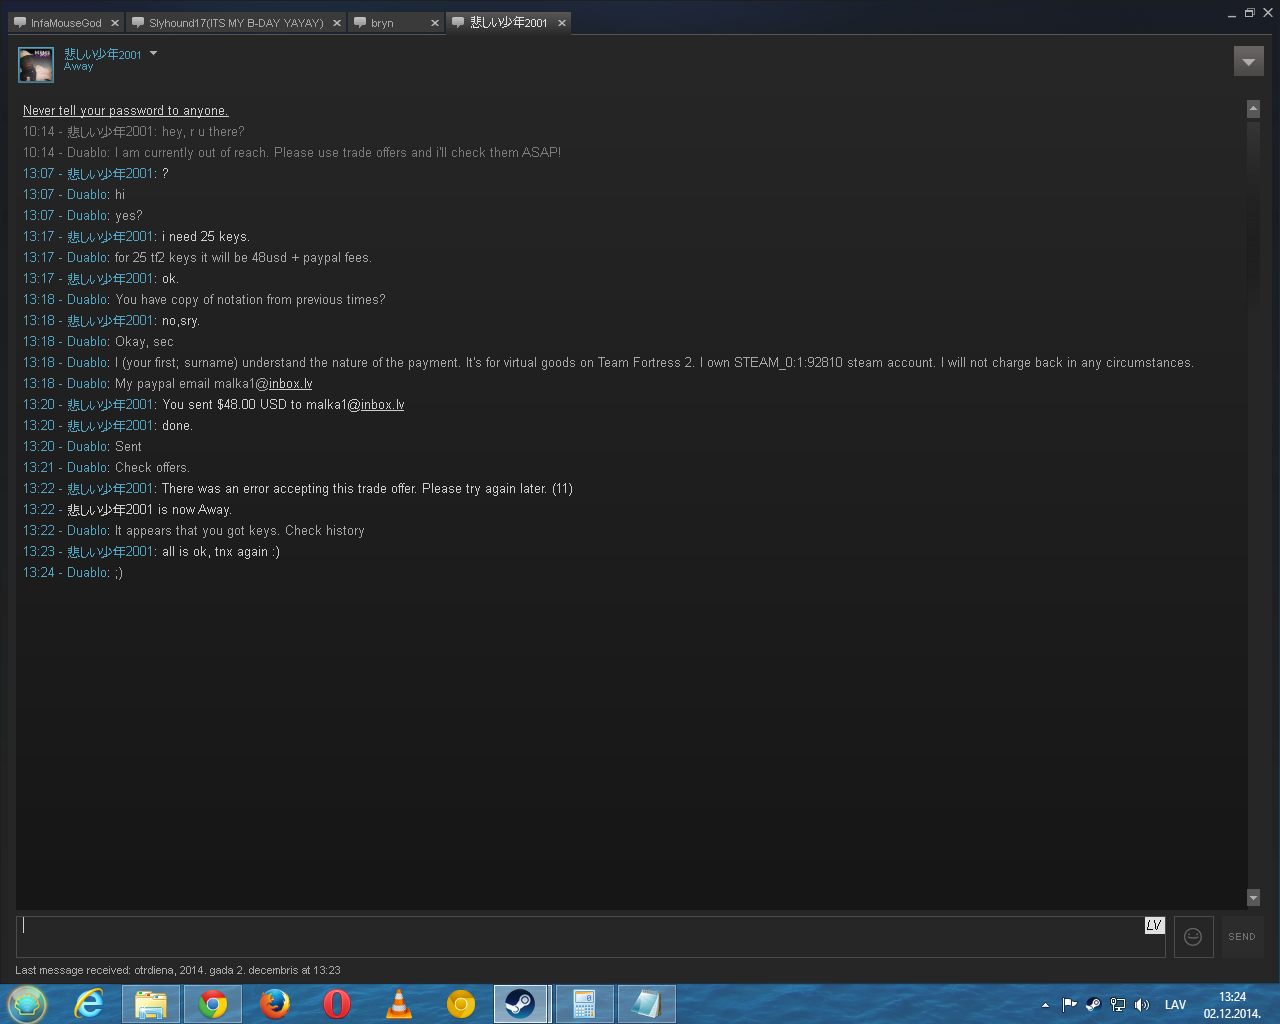Open the Slyhound17 chat tab
The image size is (1280, 1024).
point(236,23)
